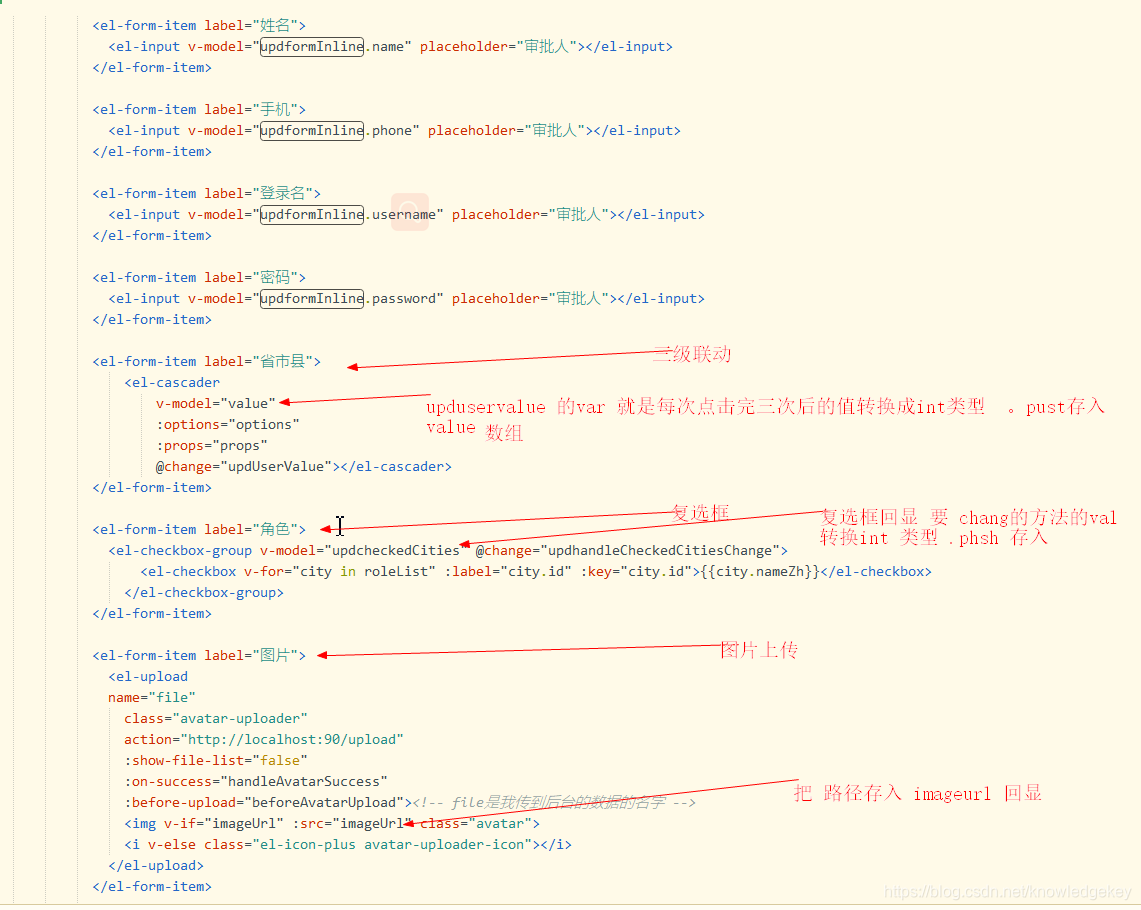
Task: Click the v-model="value" attribute
Action: [x=215, y=404]
